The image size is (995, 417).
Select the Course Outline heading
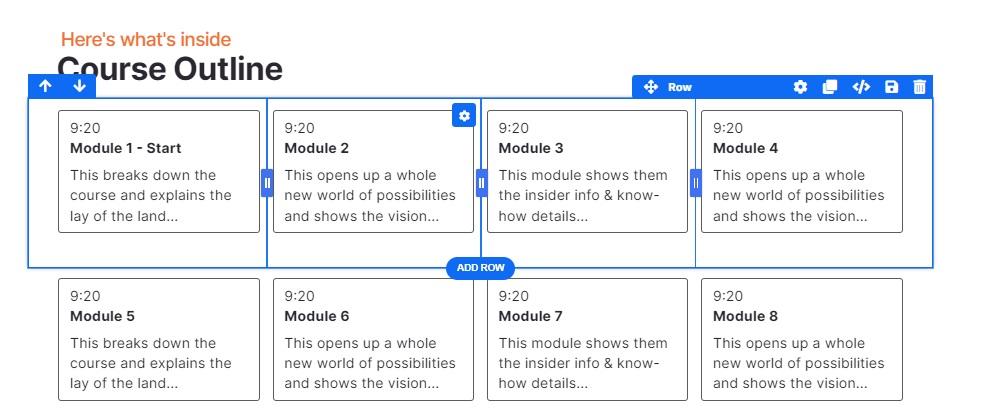(170, 69)
